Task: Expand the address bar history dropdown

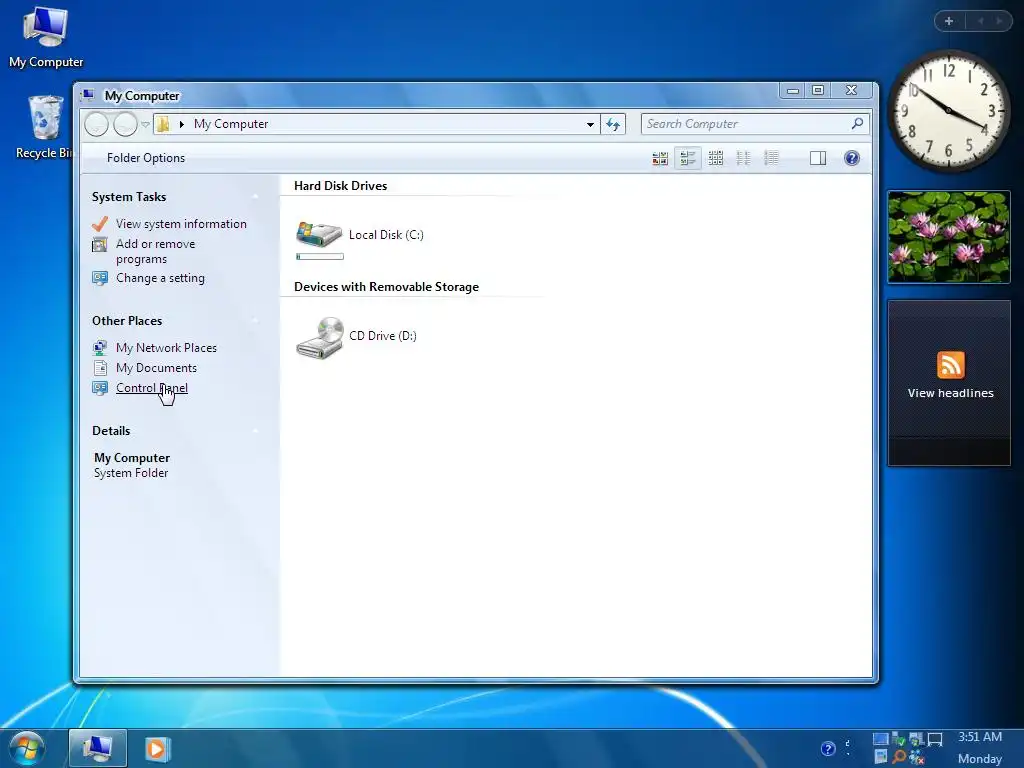Action: tap(590, 124)
